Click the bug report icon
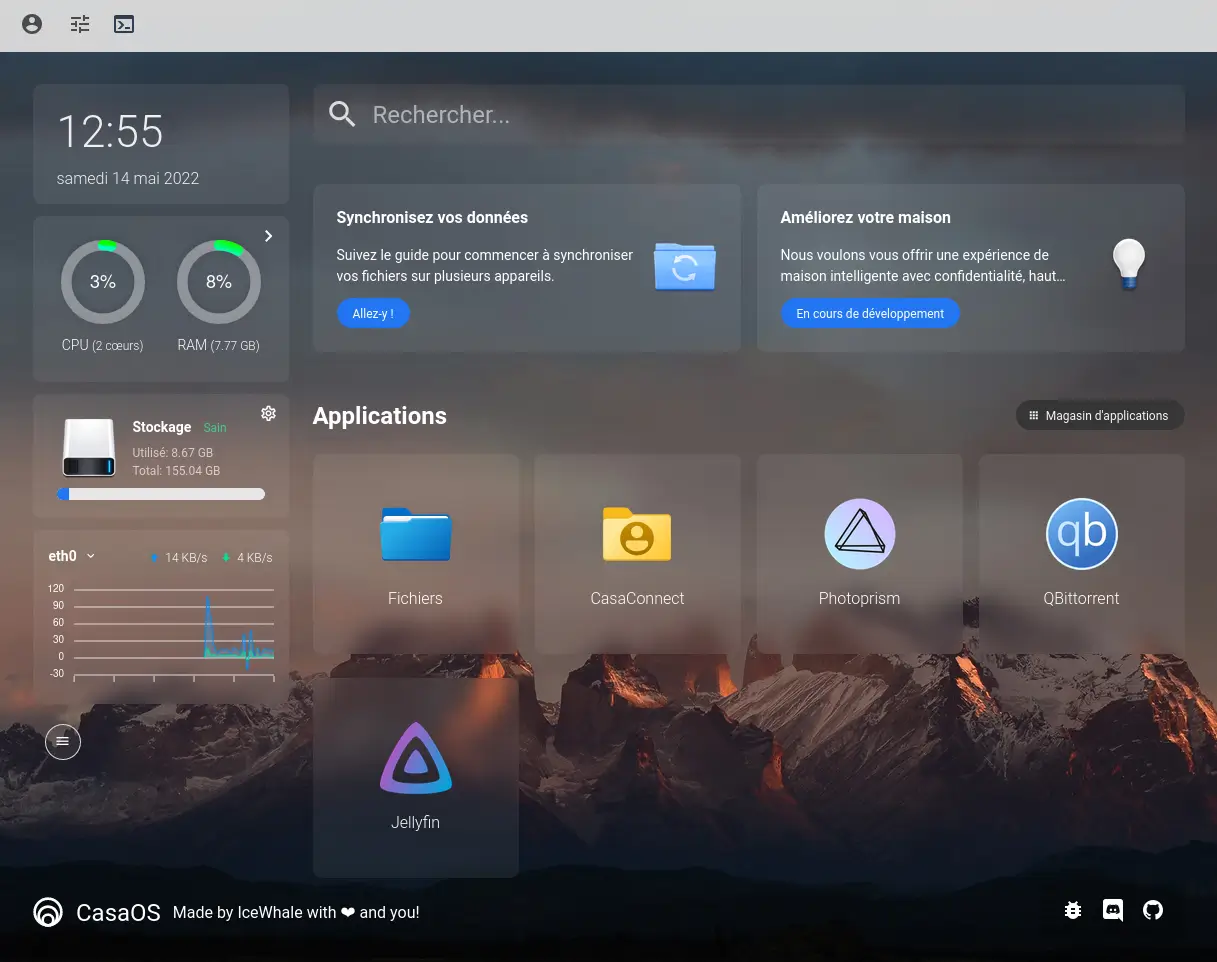Image resolution: width=1217 pixels, height=962 pixels. pos(1073,911)
